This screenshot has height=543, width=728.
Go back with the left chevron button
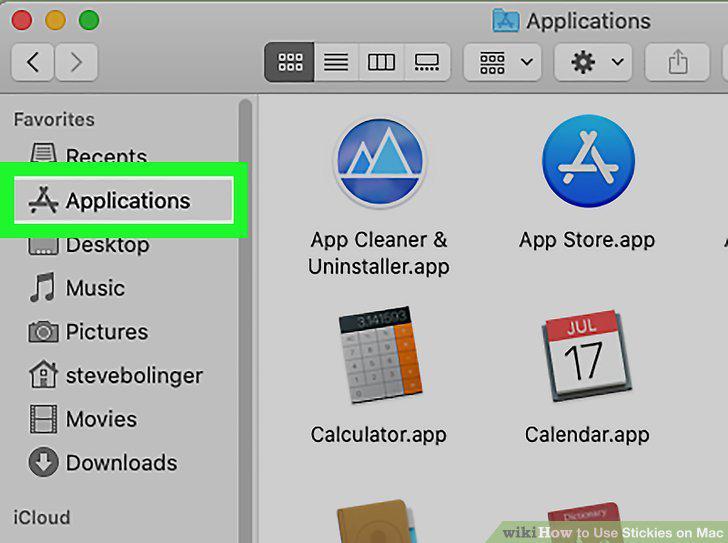coord(32,62)
